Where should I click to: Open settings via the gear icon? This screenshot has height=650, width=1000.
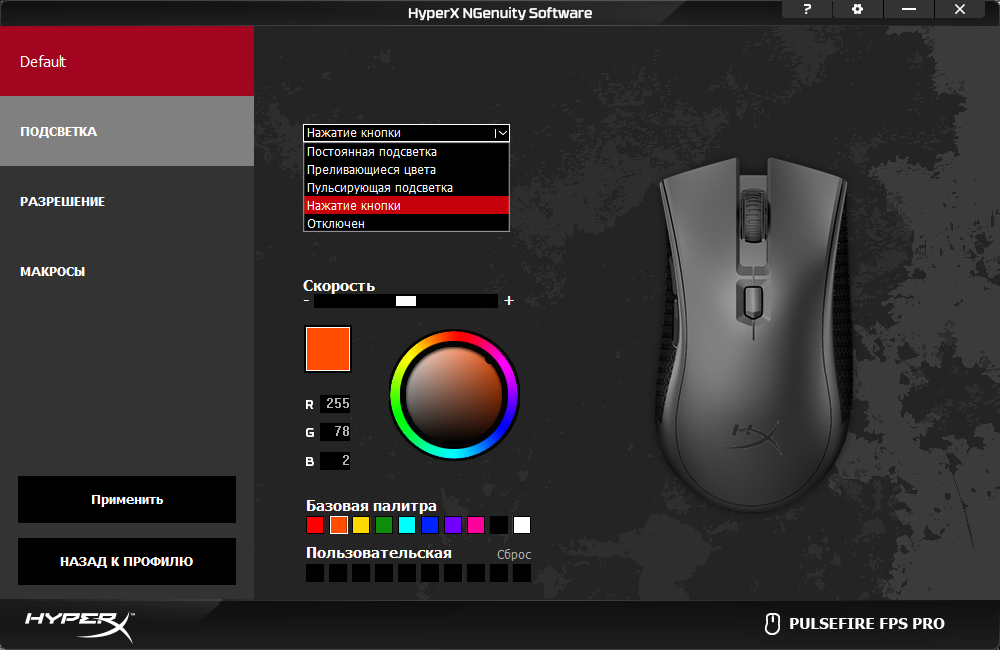[x=857, y=9]
